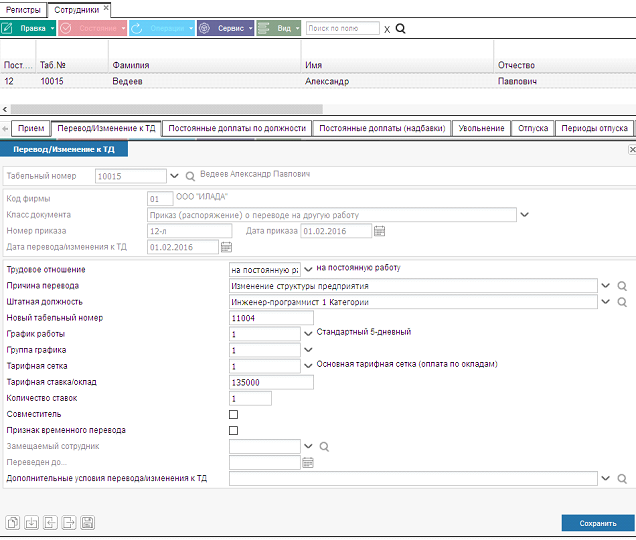Expand the Вид dropdown arrow

point(297,28)
